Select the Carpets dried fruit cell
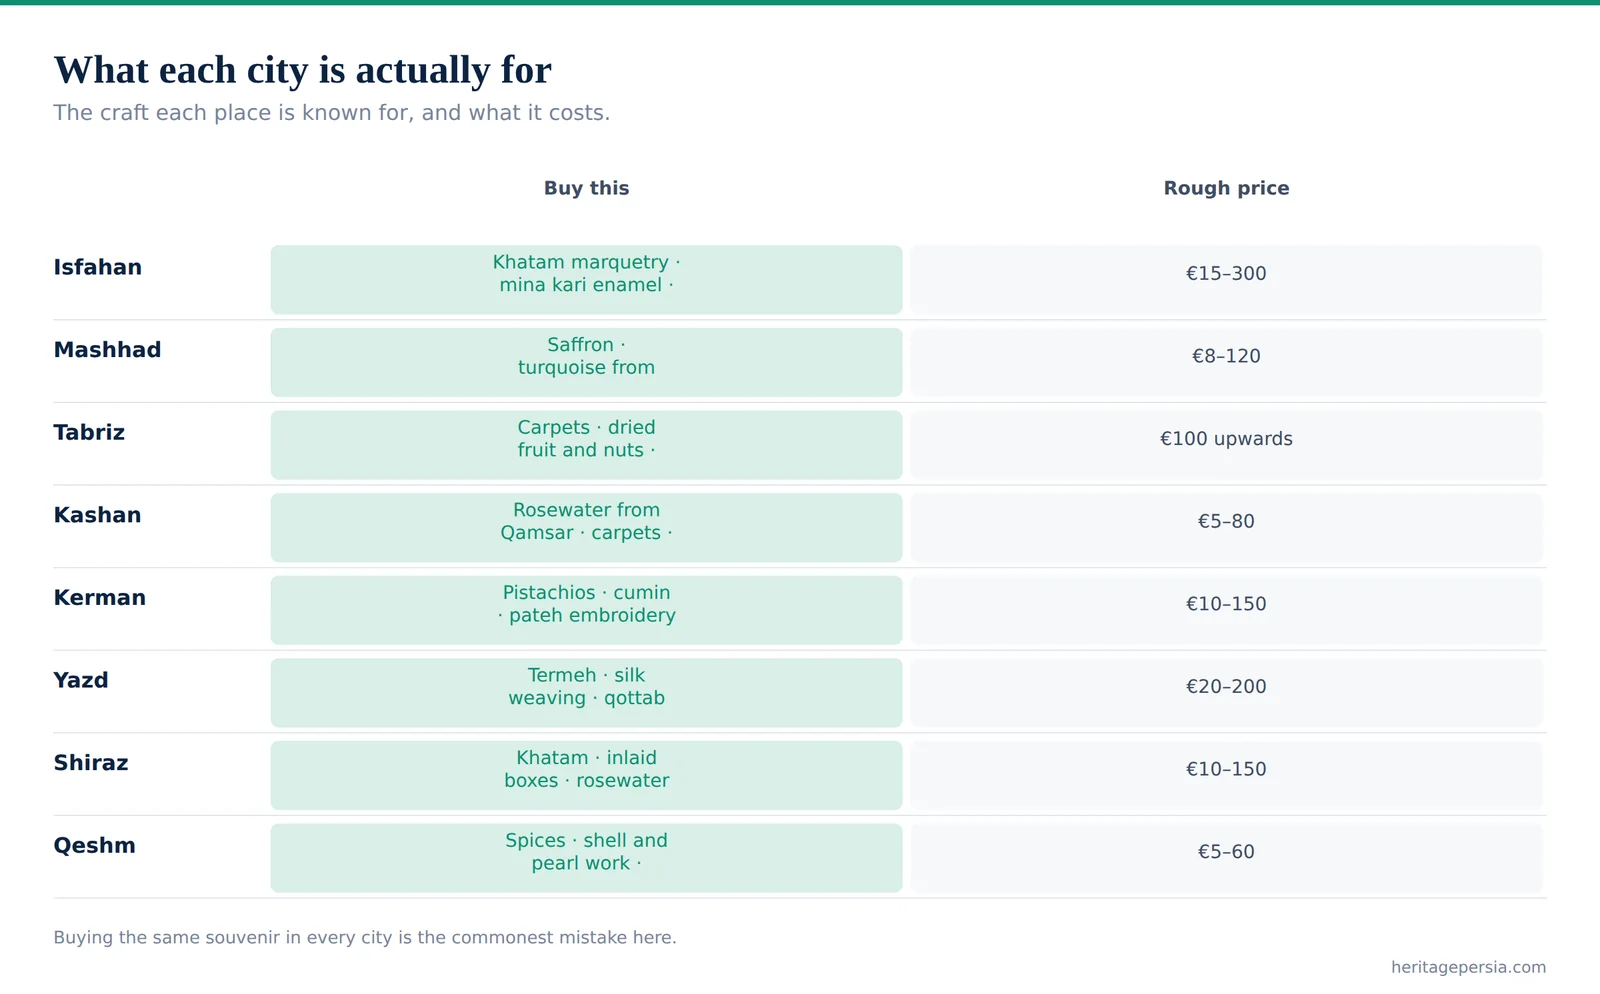 coord(586,445)
